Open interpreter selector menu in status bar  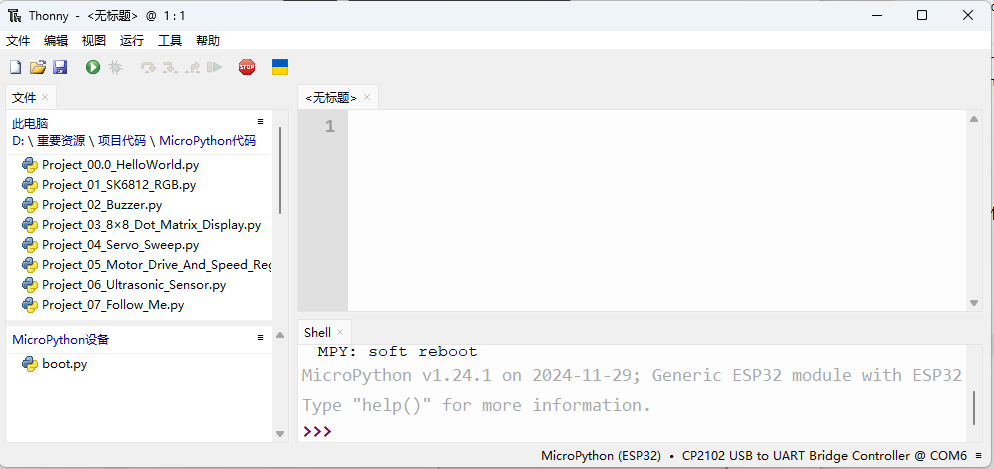pos(979,455)
